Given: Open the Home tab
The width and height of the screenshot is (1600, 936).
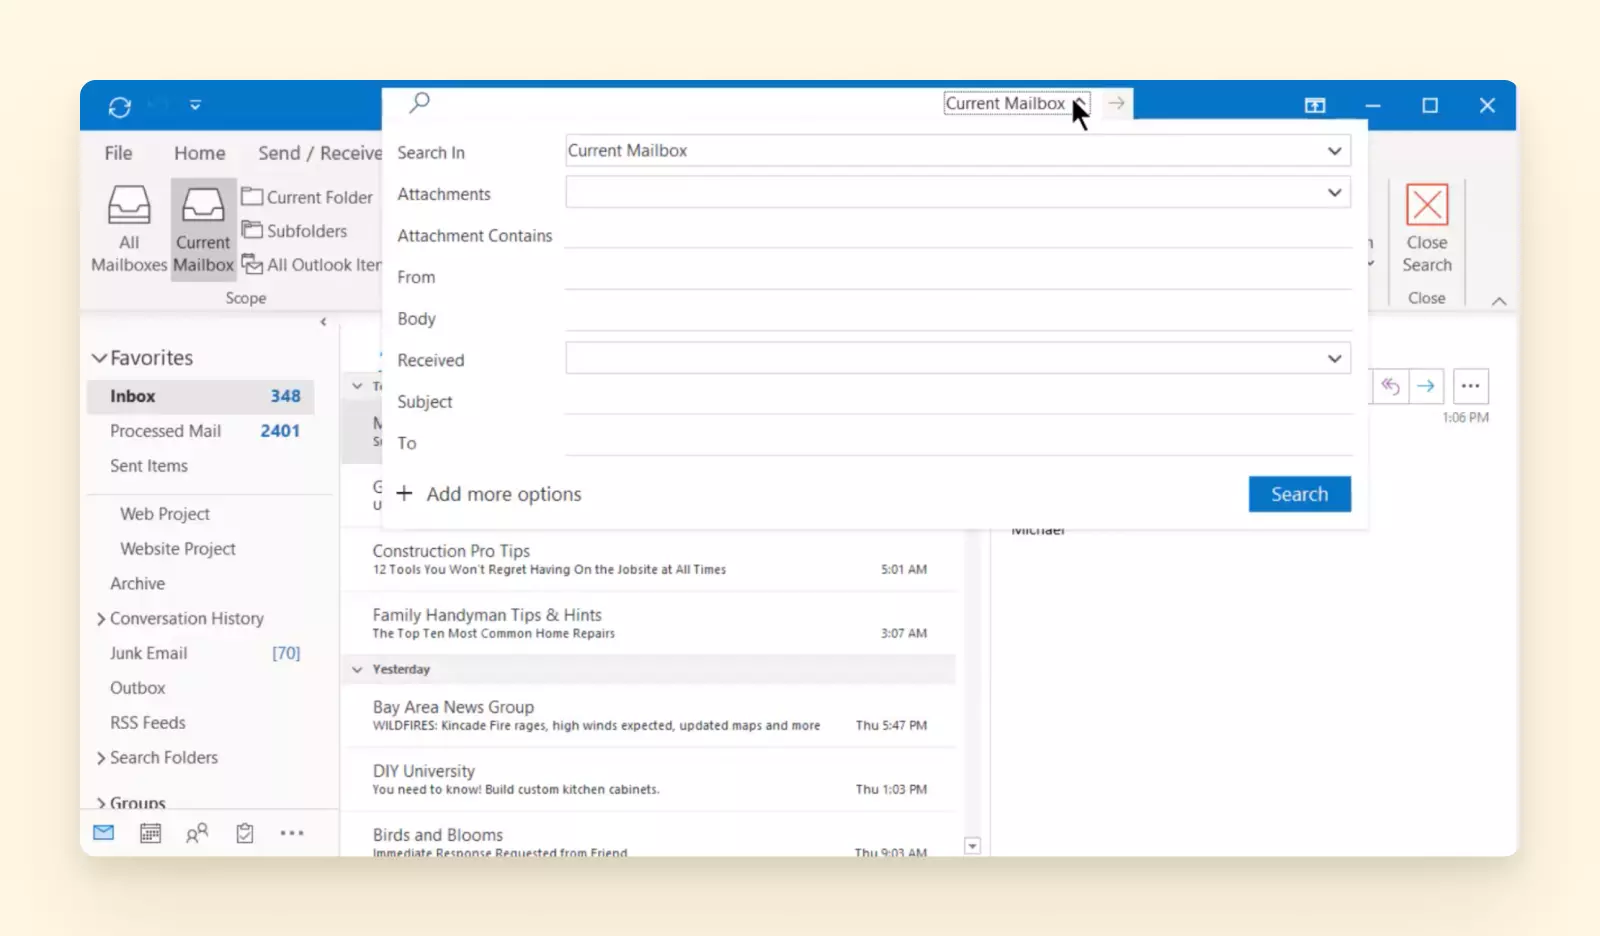Looking at the screenshot, I should coord(199,153).
